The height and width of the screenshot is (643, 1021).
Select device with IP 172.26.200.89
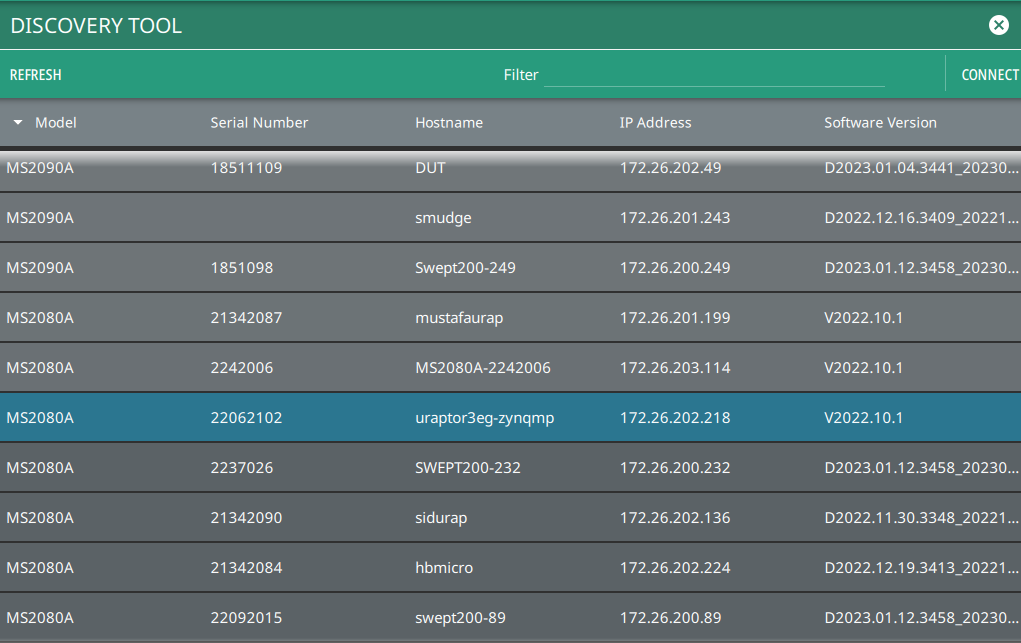(x=670, y=618)
